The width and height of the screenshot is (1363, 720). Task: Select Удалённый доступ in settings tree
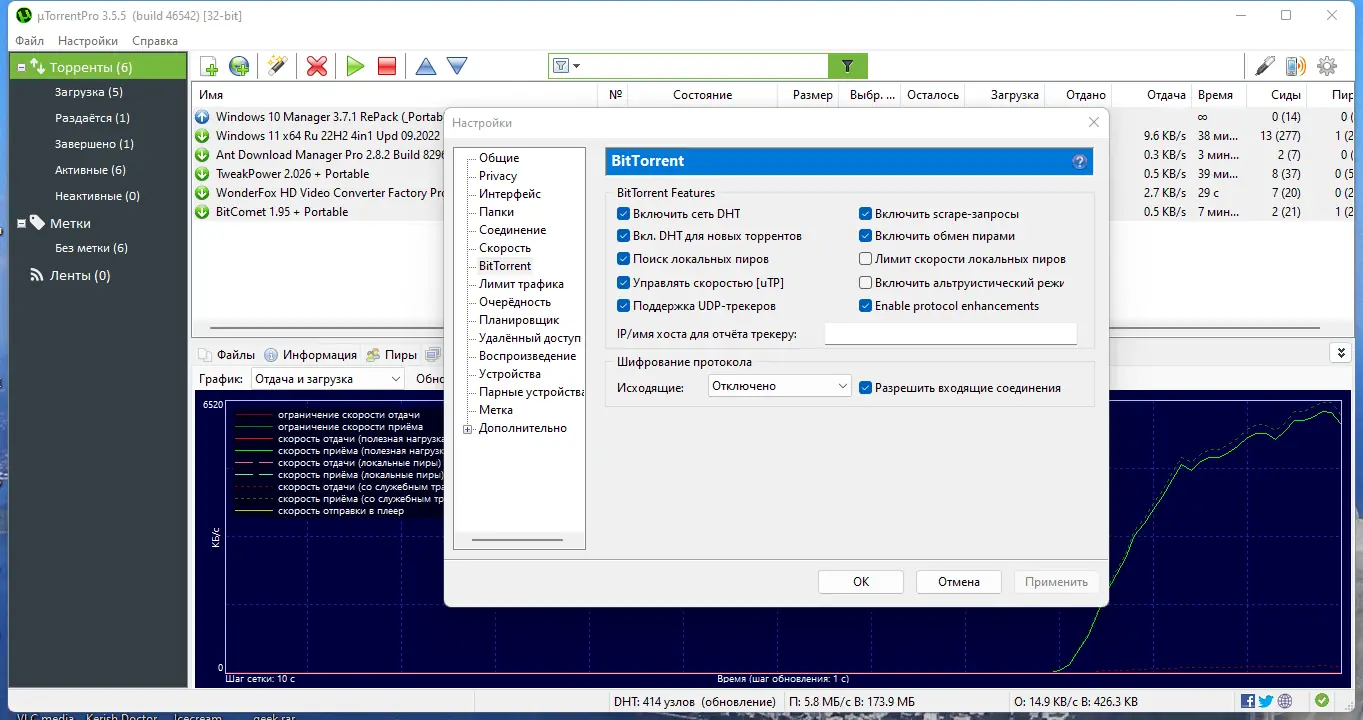tap(530, 338)
